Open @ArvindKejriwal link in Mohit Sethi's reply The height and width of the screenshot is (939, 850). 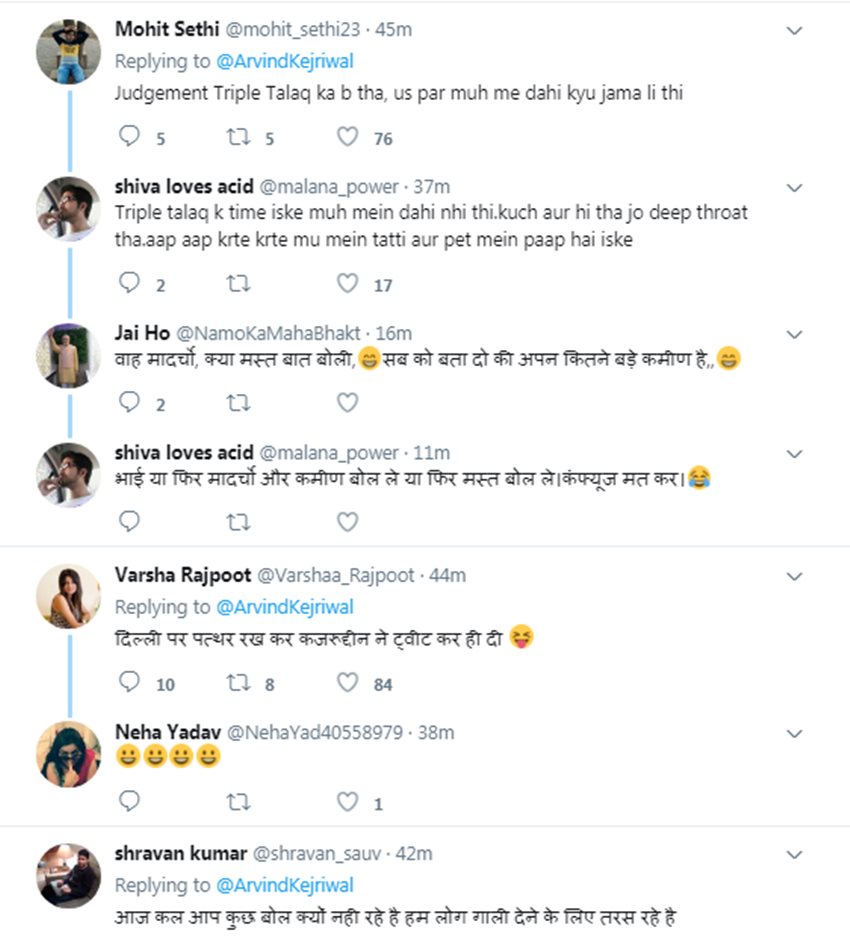click(x=285, y=61)
